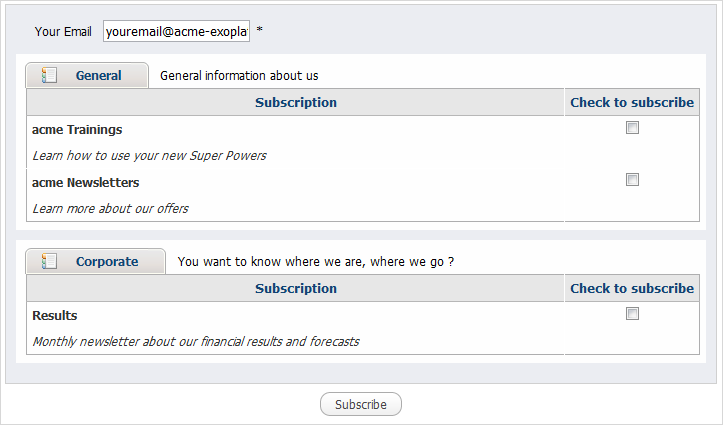Click Check to subscribe header in Corporate
Viewport: 723px width, 425px height.
coord(632,289)
